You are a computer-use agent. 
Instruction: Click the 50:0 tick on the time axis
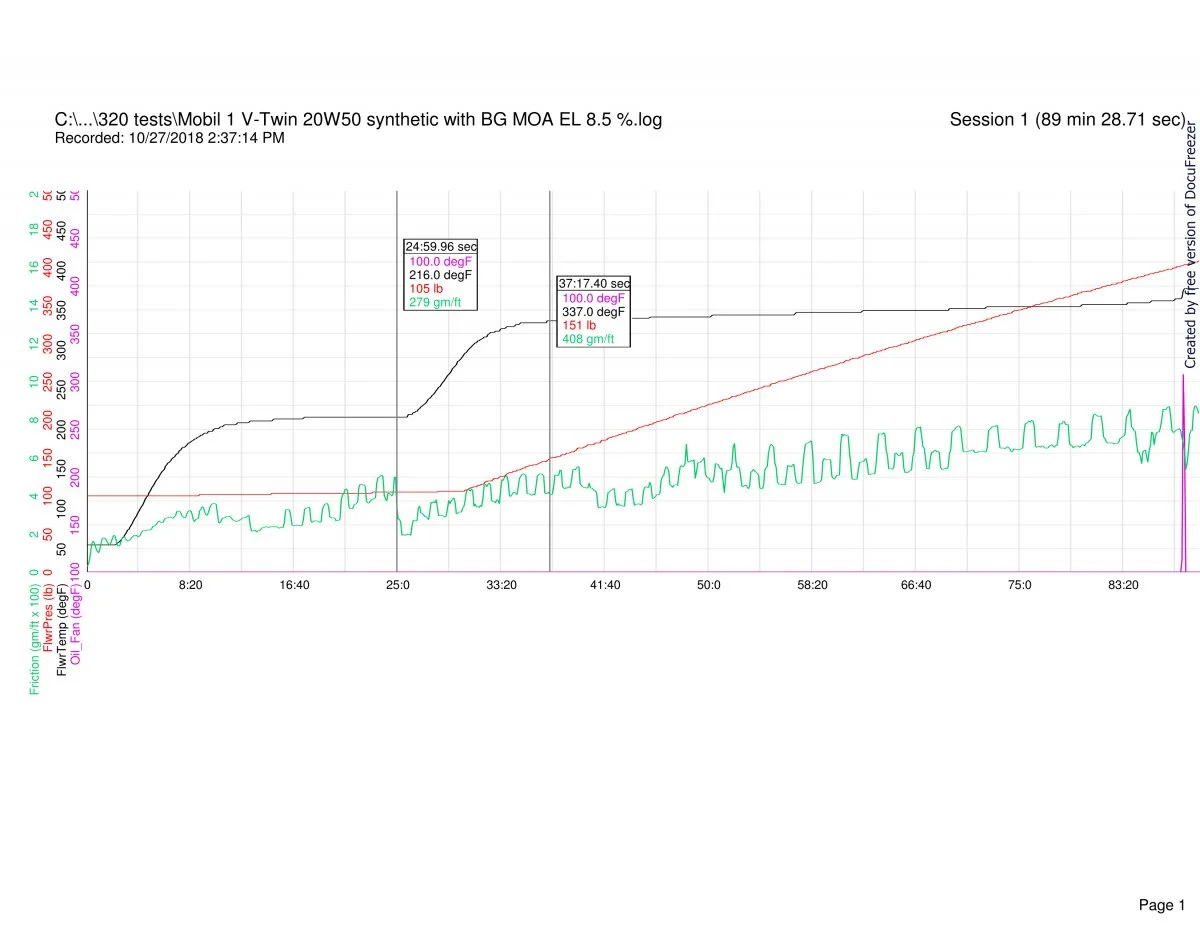coord(709,585)
